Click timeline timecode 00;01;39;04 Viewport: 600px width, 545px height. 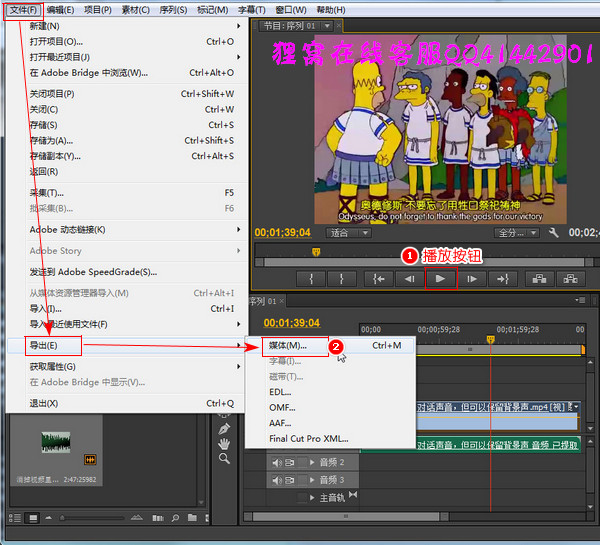tap(292, 323)
